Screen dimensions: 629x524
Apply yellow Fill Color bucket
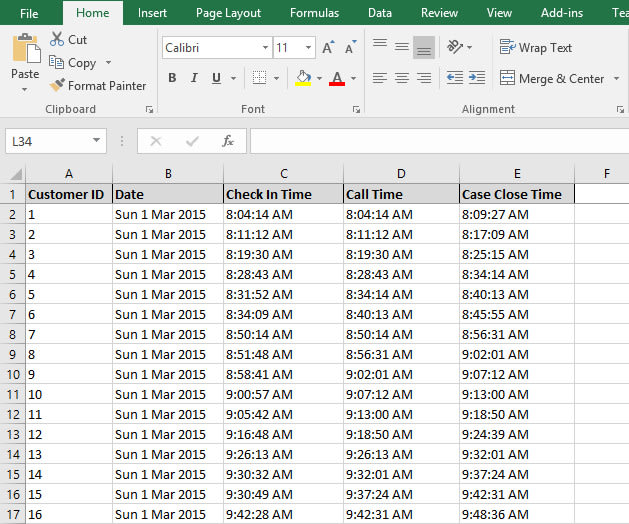pyautogui.click(x=303, y=78)
